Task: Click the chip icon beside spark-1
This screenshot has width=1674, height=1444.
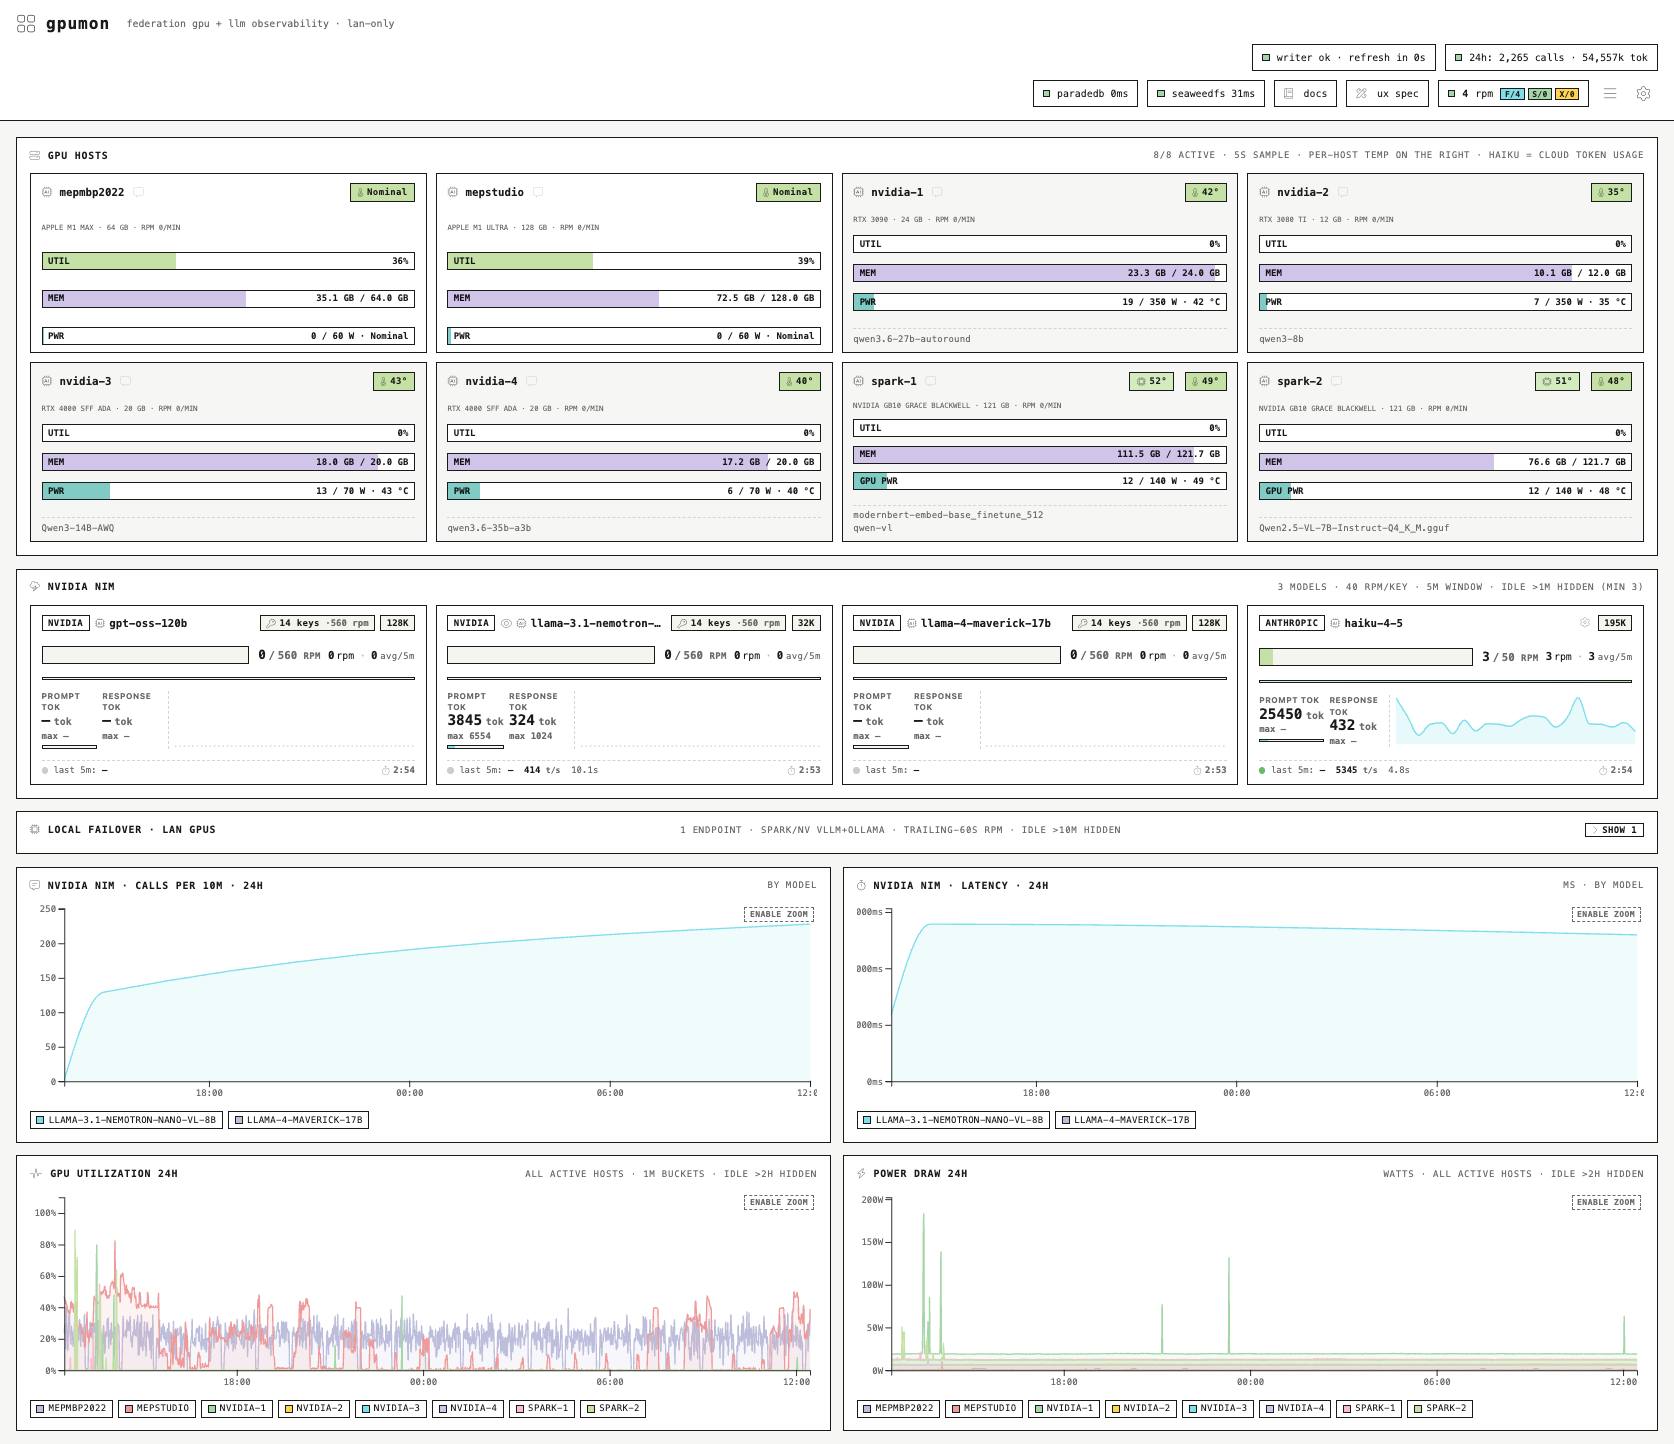Action: click(x=859, y=381)
